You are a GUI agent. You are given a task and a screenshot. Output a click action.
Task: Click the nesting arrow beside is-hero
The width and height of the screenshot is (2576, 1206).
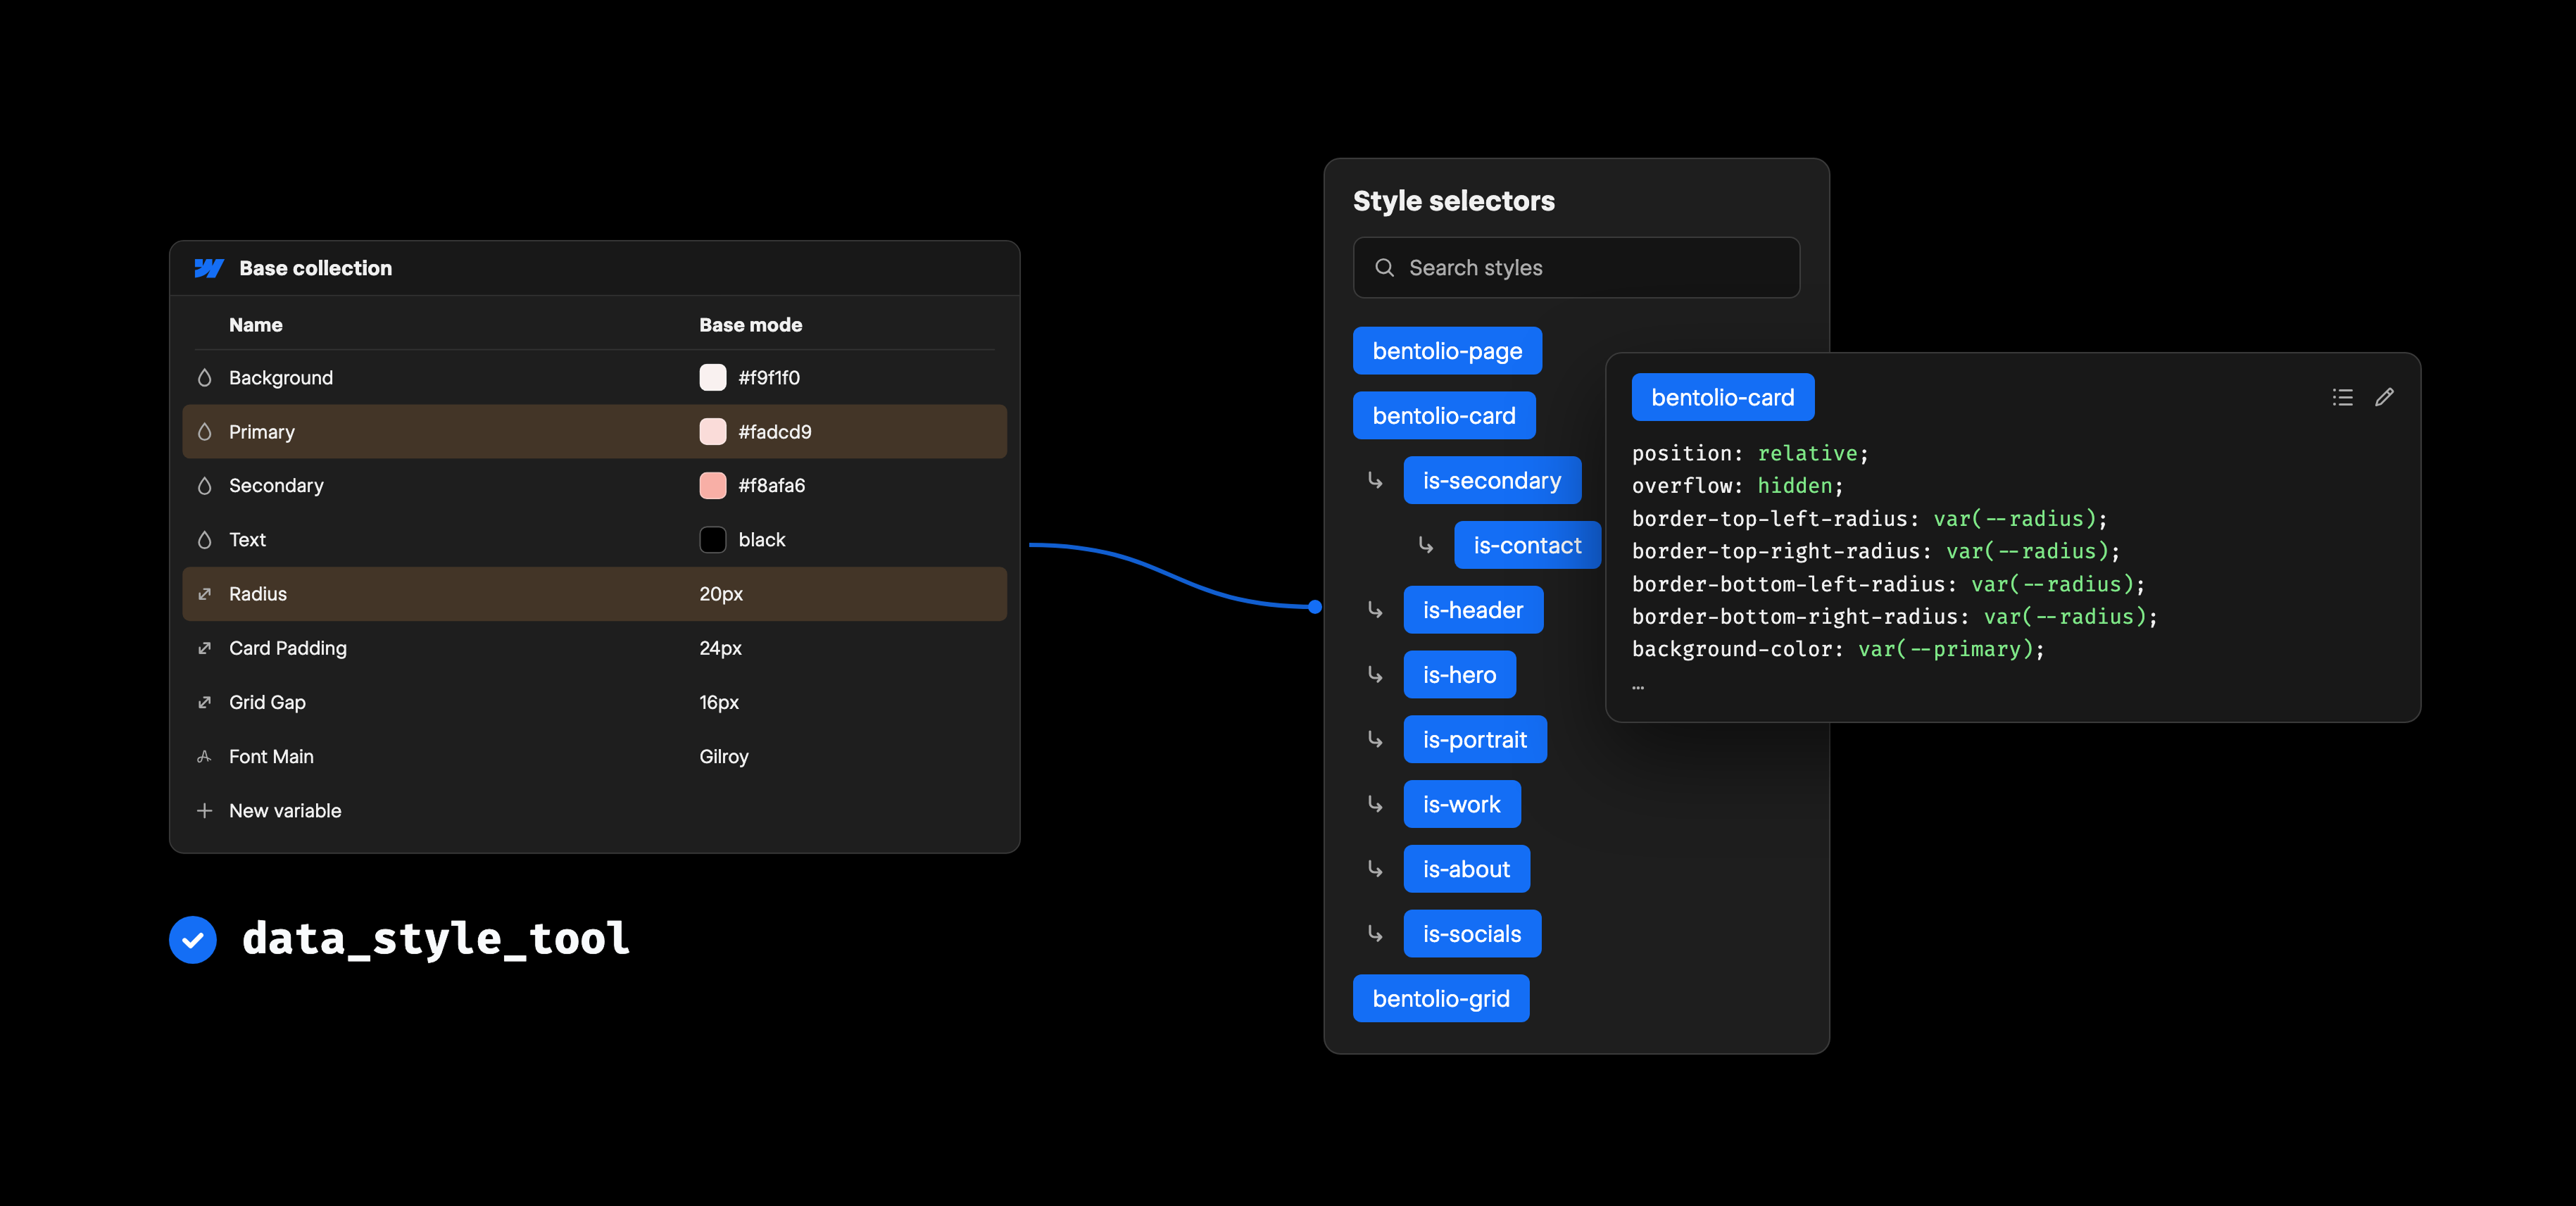[x=1376, y=675]
